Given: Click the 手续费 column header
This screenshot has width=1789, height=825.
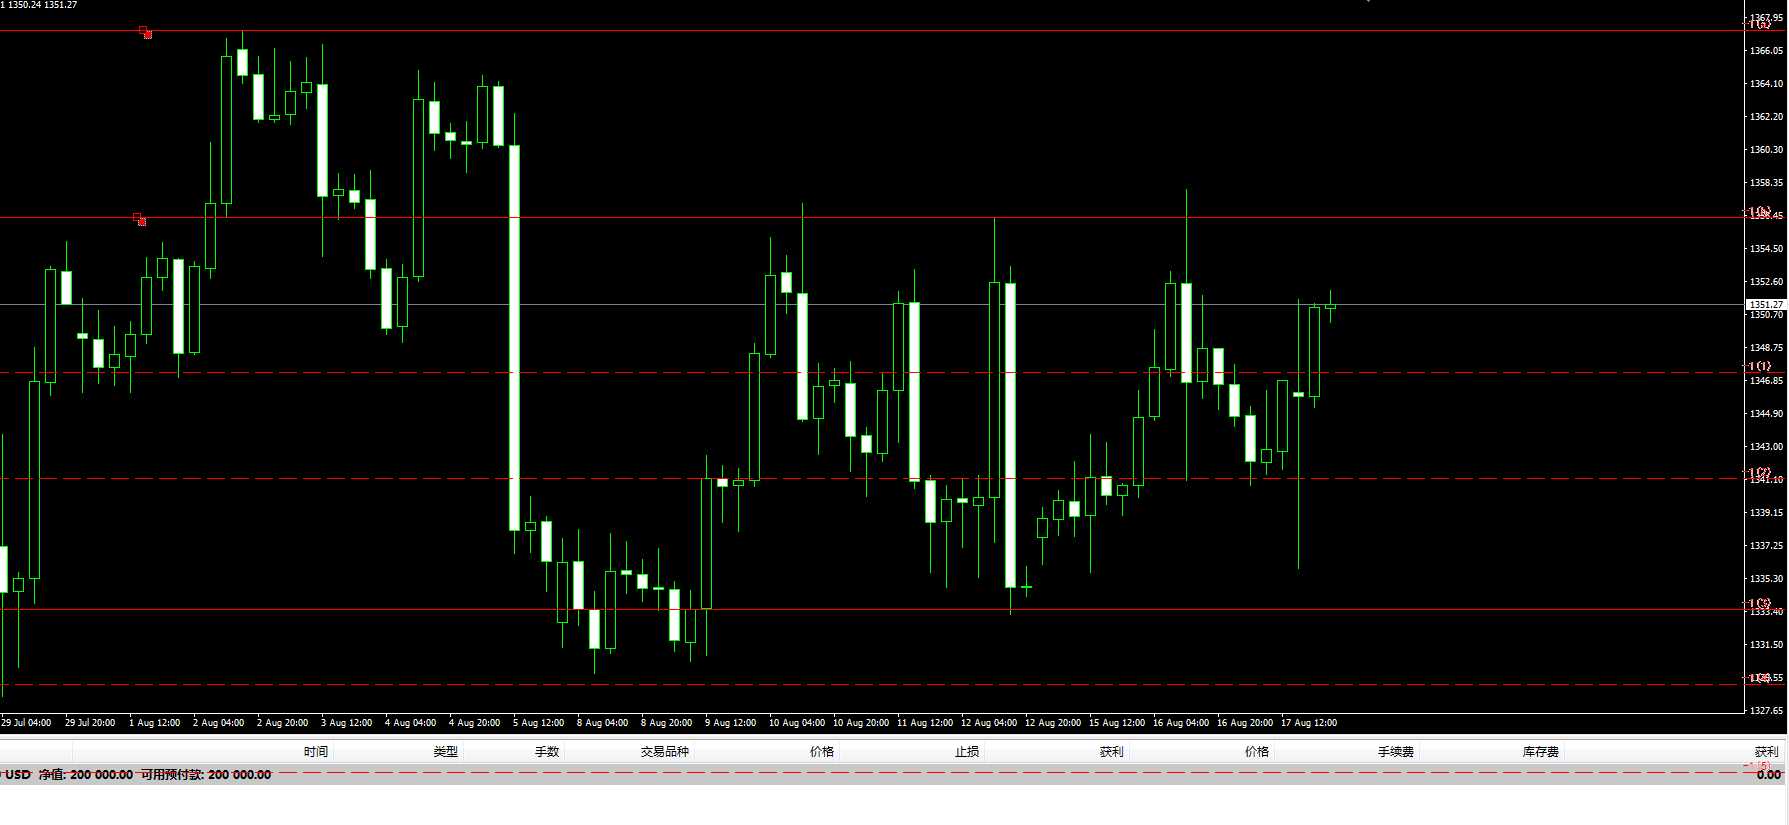Looking at the screenshot, I should pyautogui.click(x=1396, y=752).
